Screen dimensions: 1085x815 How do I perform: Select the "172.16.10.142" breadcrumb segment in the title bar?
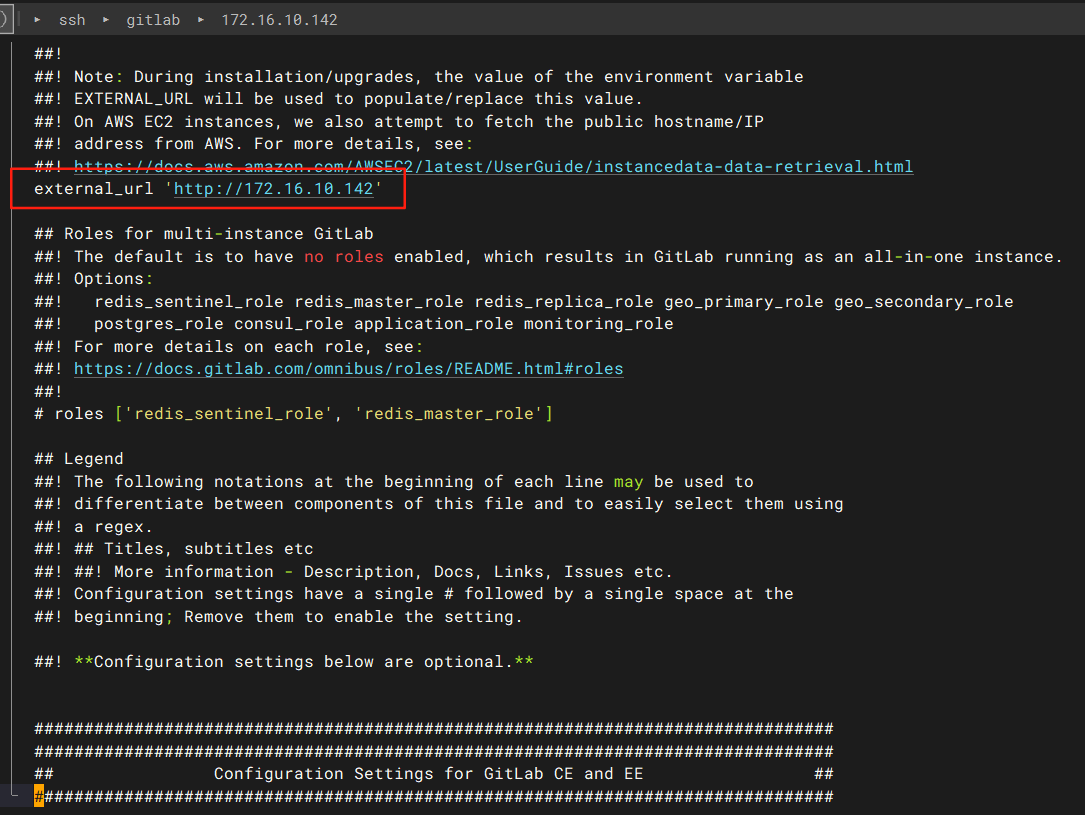[x=280, y=20]
